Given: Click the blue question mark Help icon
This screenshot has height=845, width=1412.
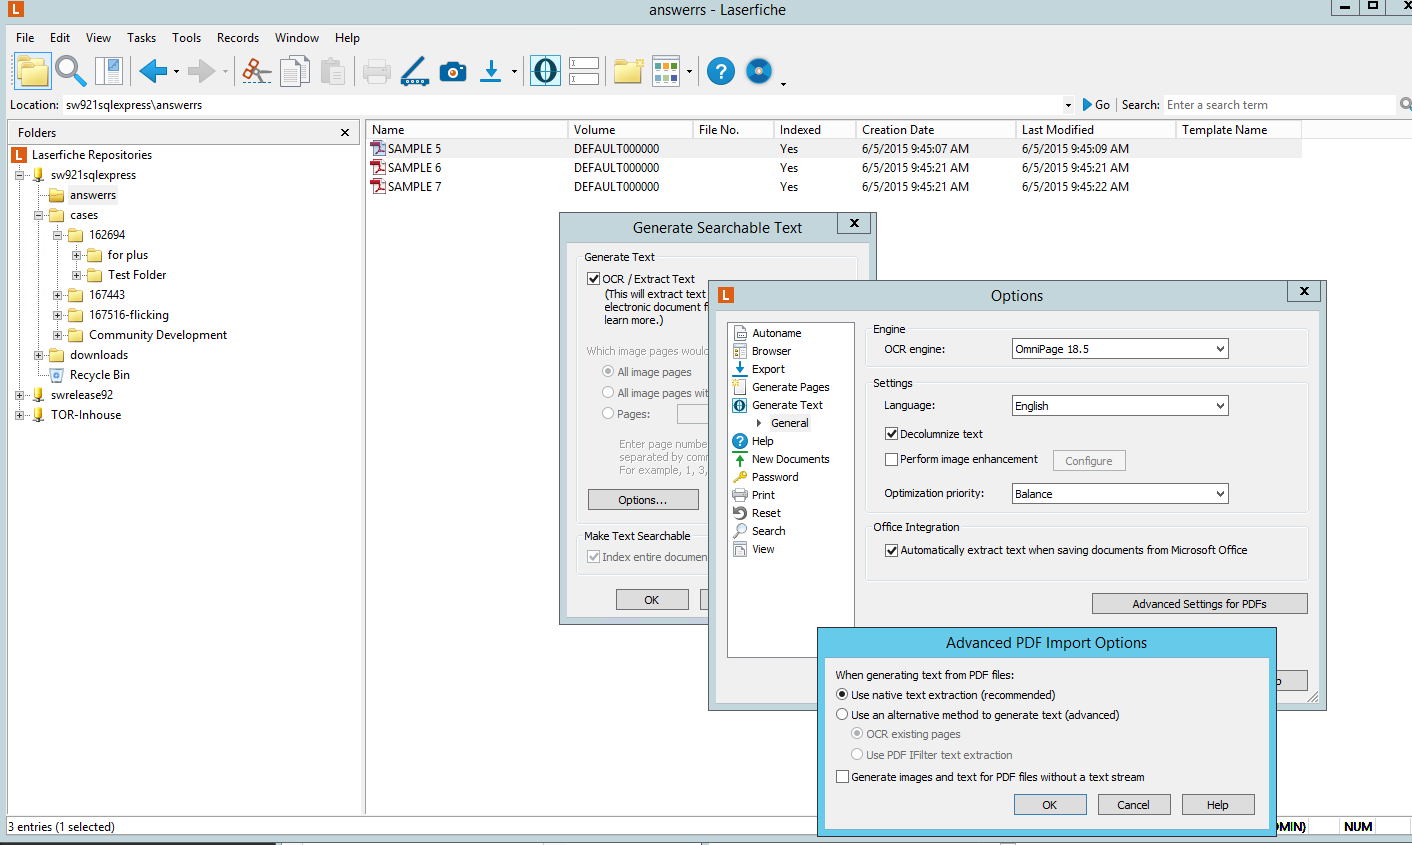Looking at the screenshot, I should (720, 71).
